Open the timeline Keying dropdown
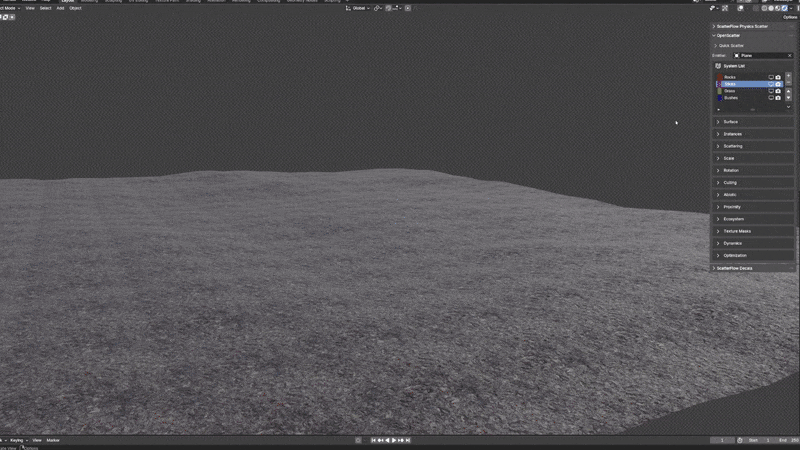This screenshot has width=800, height=450. coord(18,440)
